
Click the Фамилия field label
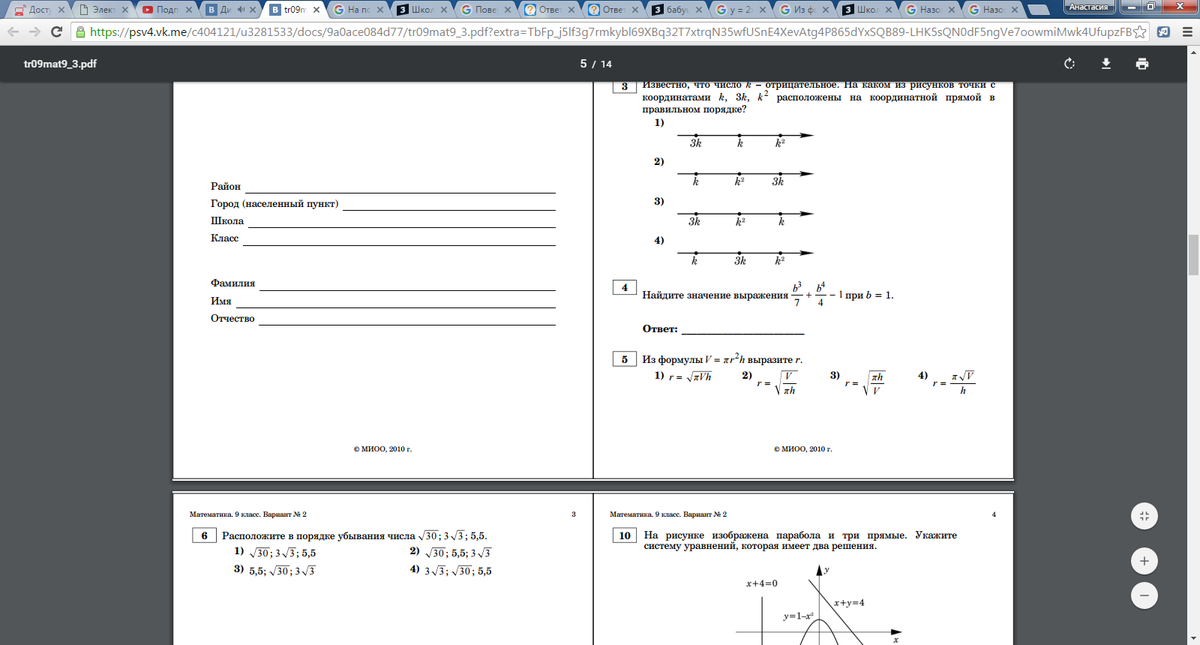[233, 284]
